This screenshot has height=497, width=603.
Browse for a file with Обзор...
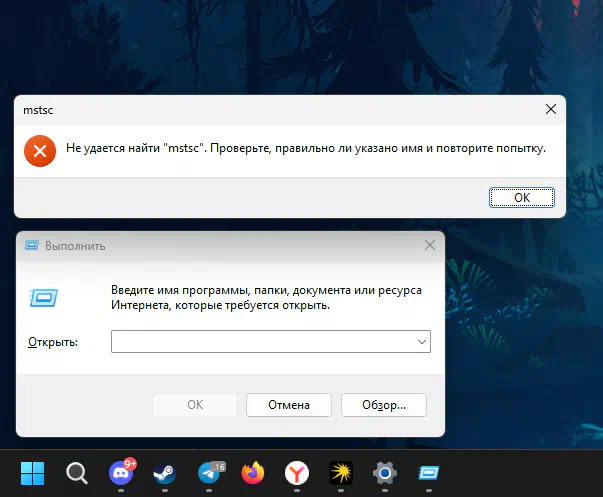click(x=384, y=405)
